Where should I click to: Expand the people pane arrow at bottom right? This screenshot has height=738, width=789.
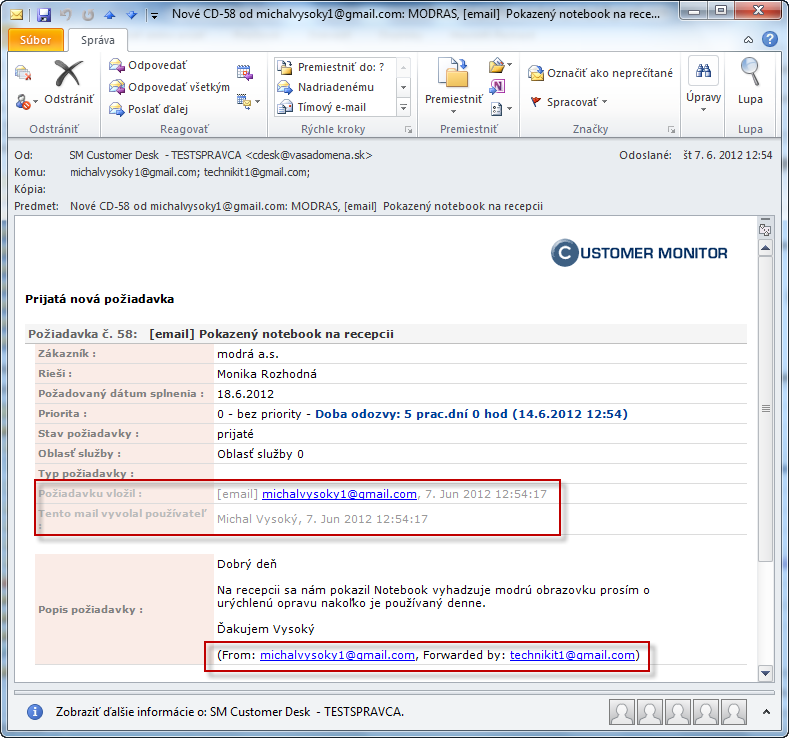[766, 711]
